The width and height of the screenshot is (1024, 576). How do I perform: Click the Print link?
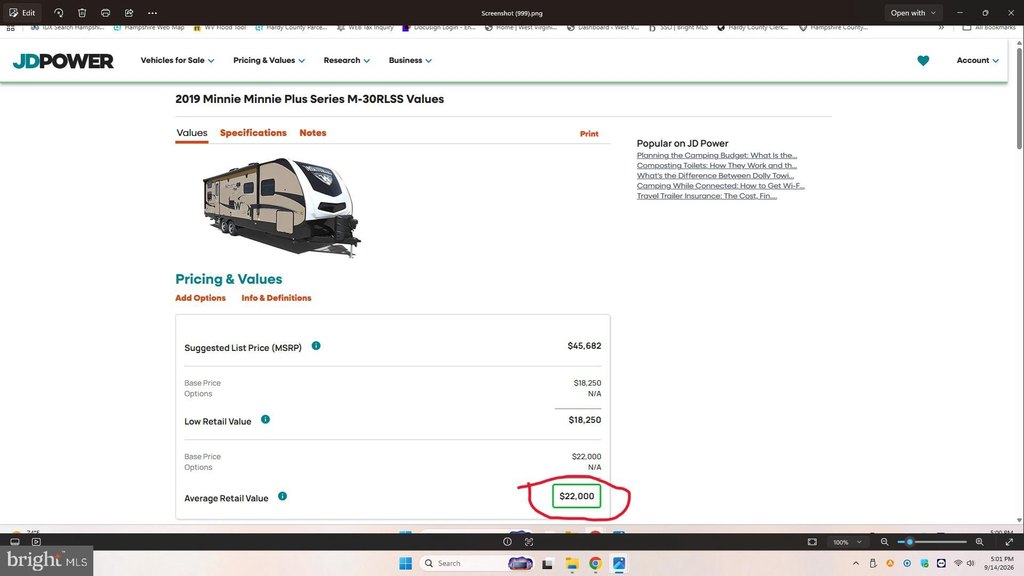[x=589, y=133]
